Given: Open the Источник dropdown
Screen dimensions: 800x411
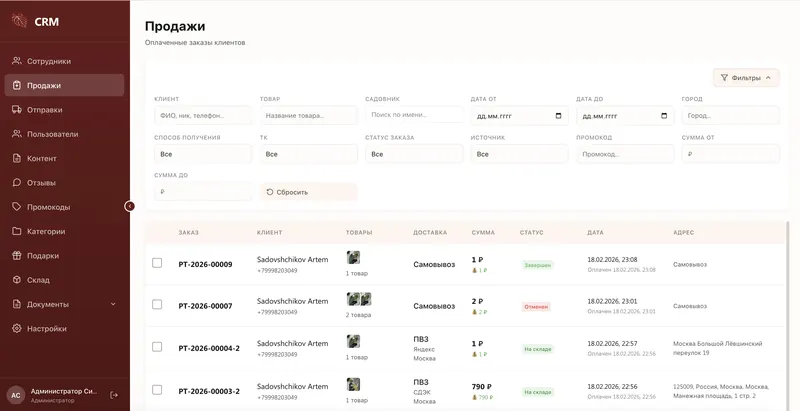Looking at the screenshot, I should click(519, 154).
